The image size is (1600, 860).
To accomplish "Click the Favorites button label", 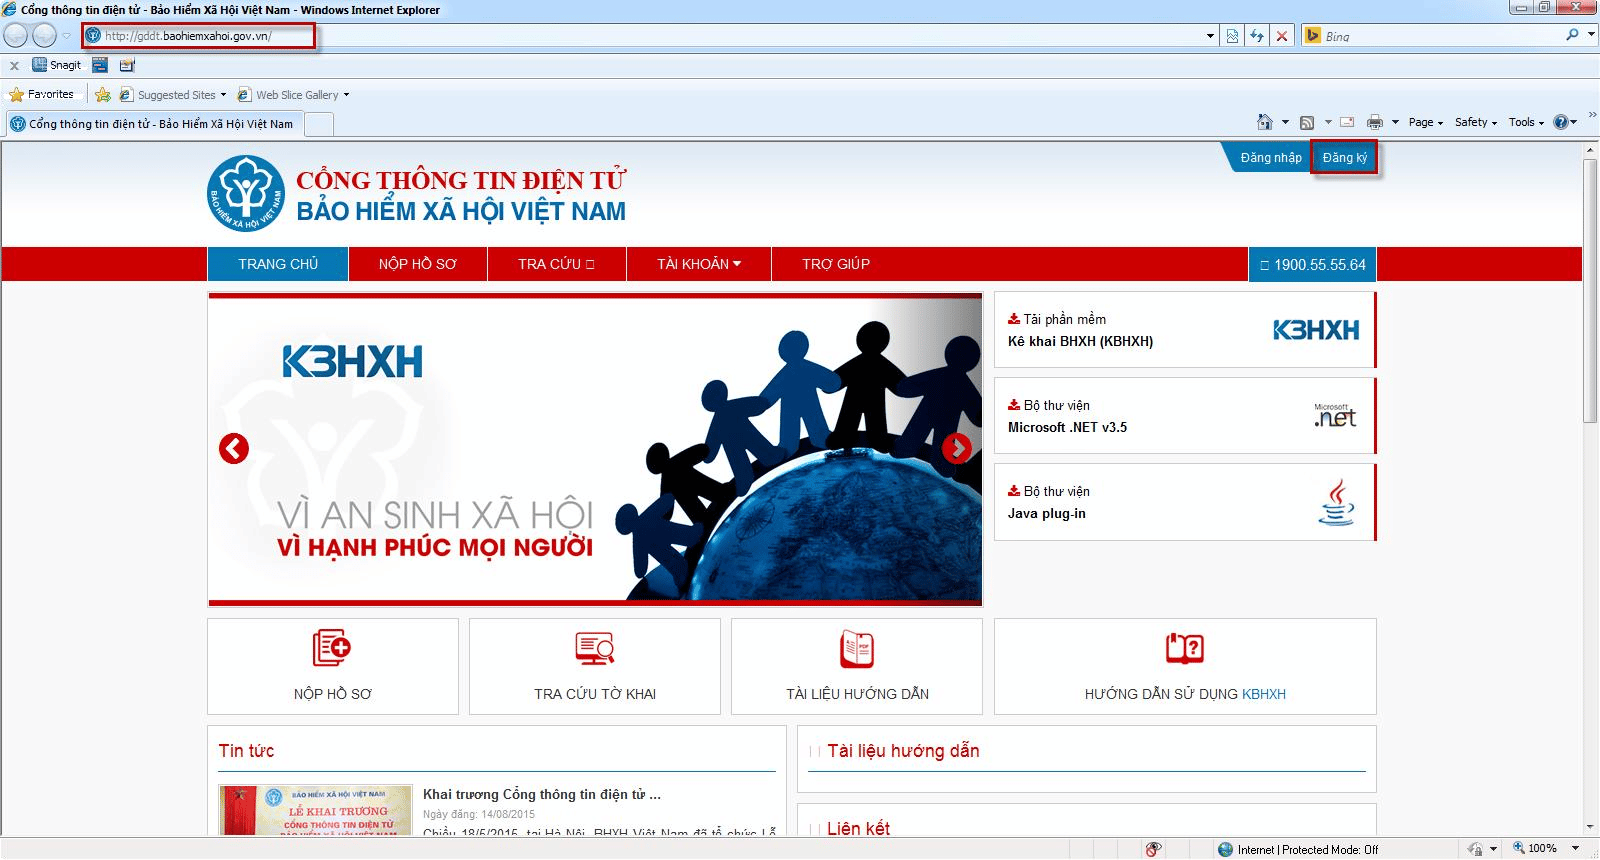I will point(50,94).
